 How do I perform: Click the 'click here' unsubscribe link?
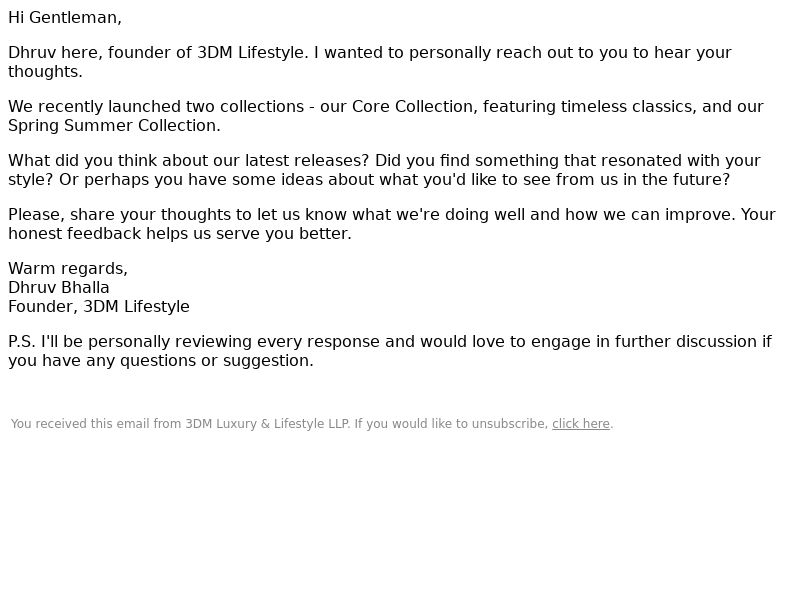click(581, 424)
